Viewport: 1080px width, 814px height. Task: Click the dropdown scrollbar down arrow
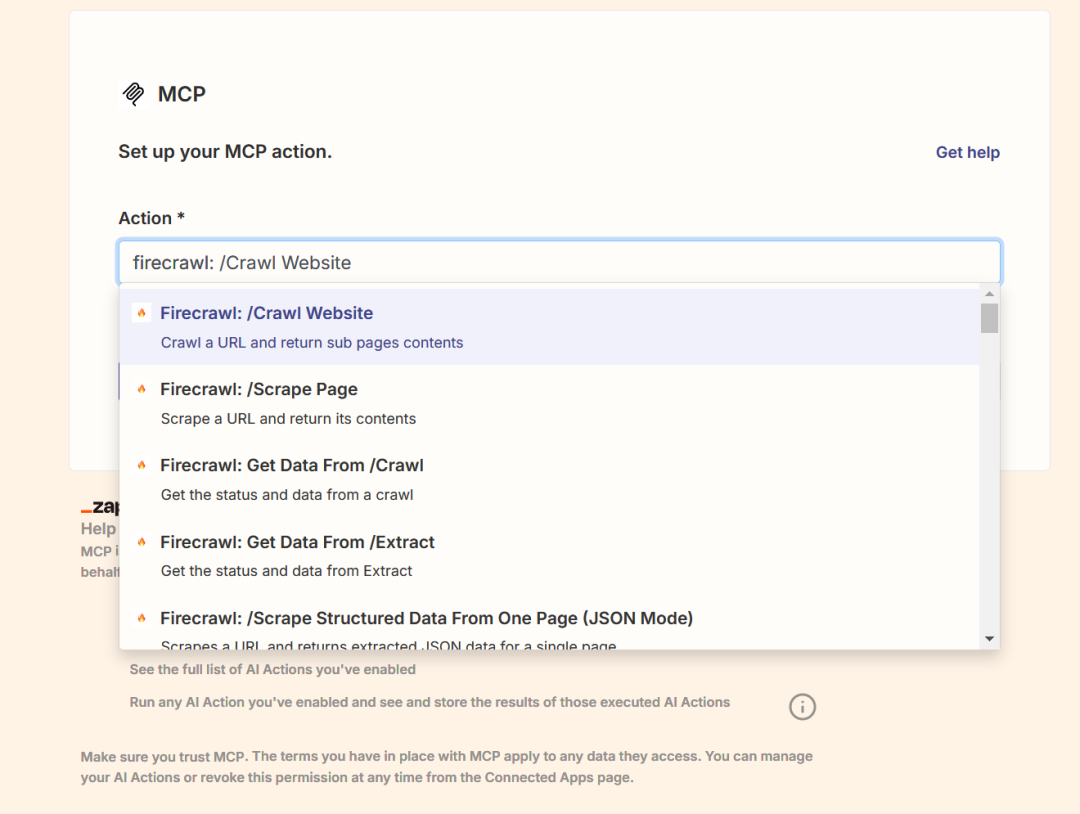[x=989, y=638]
